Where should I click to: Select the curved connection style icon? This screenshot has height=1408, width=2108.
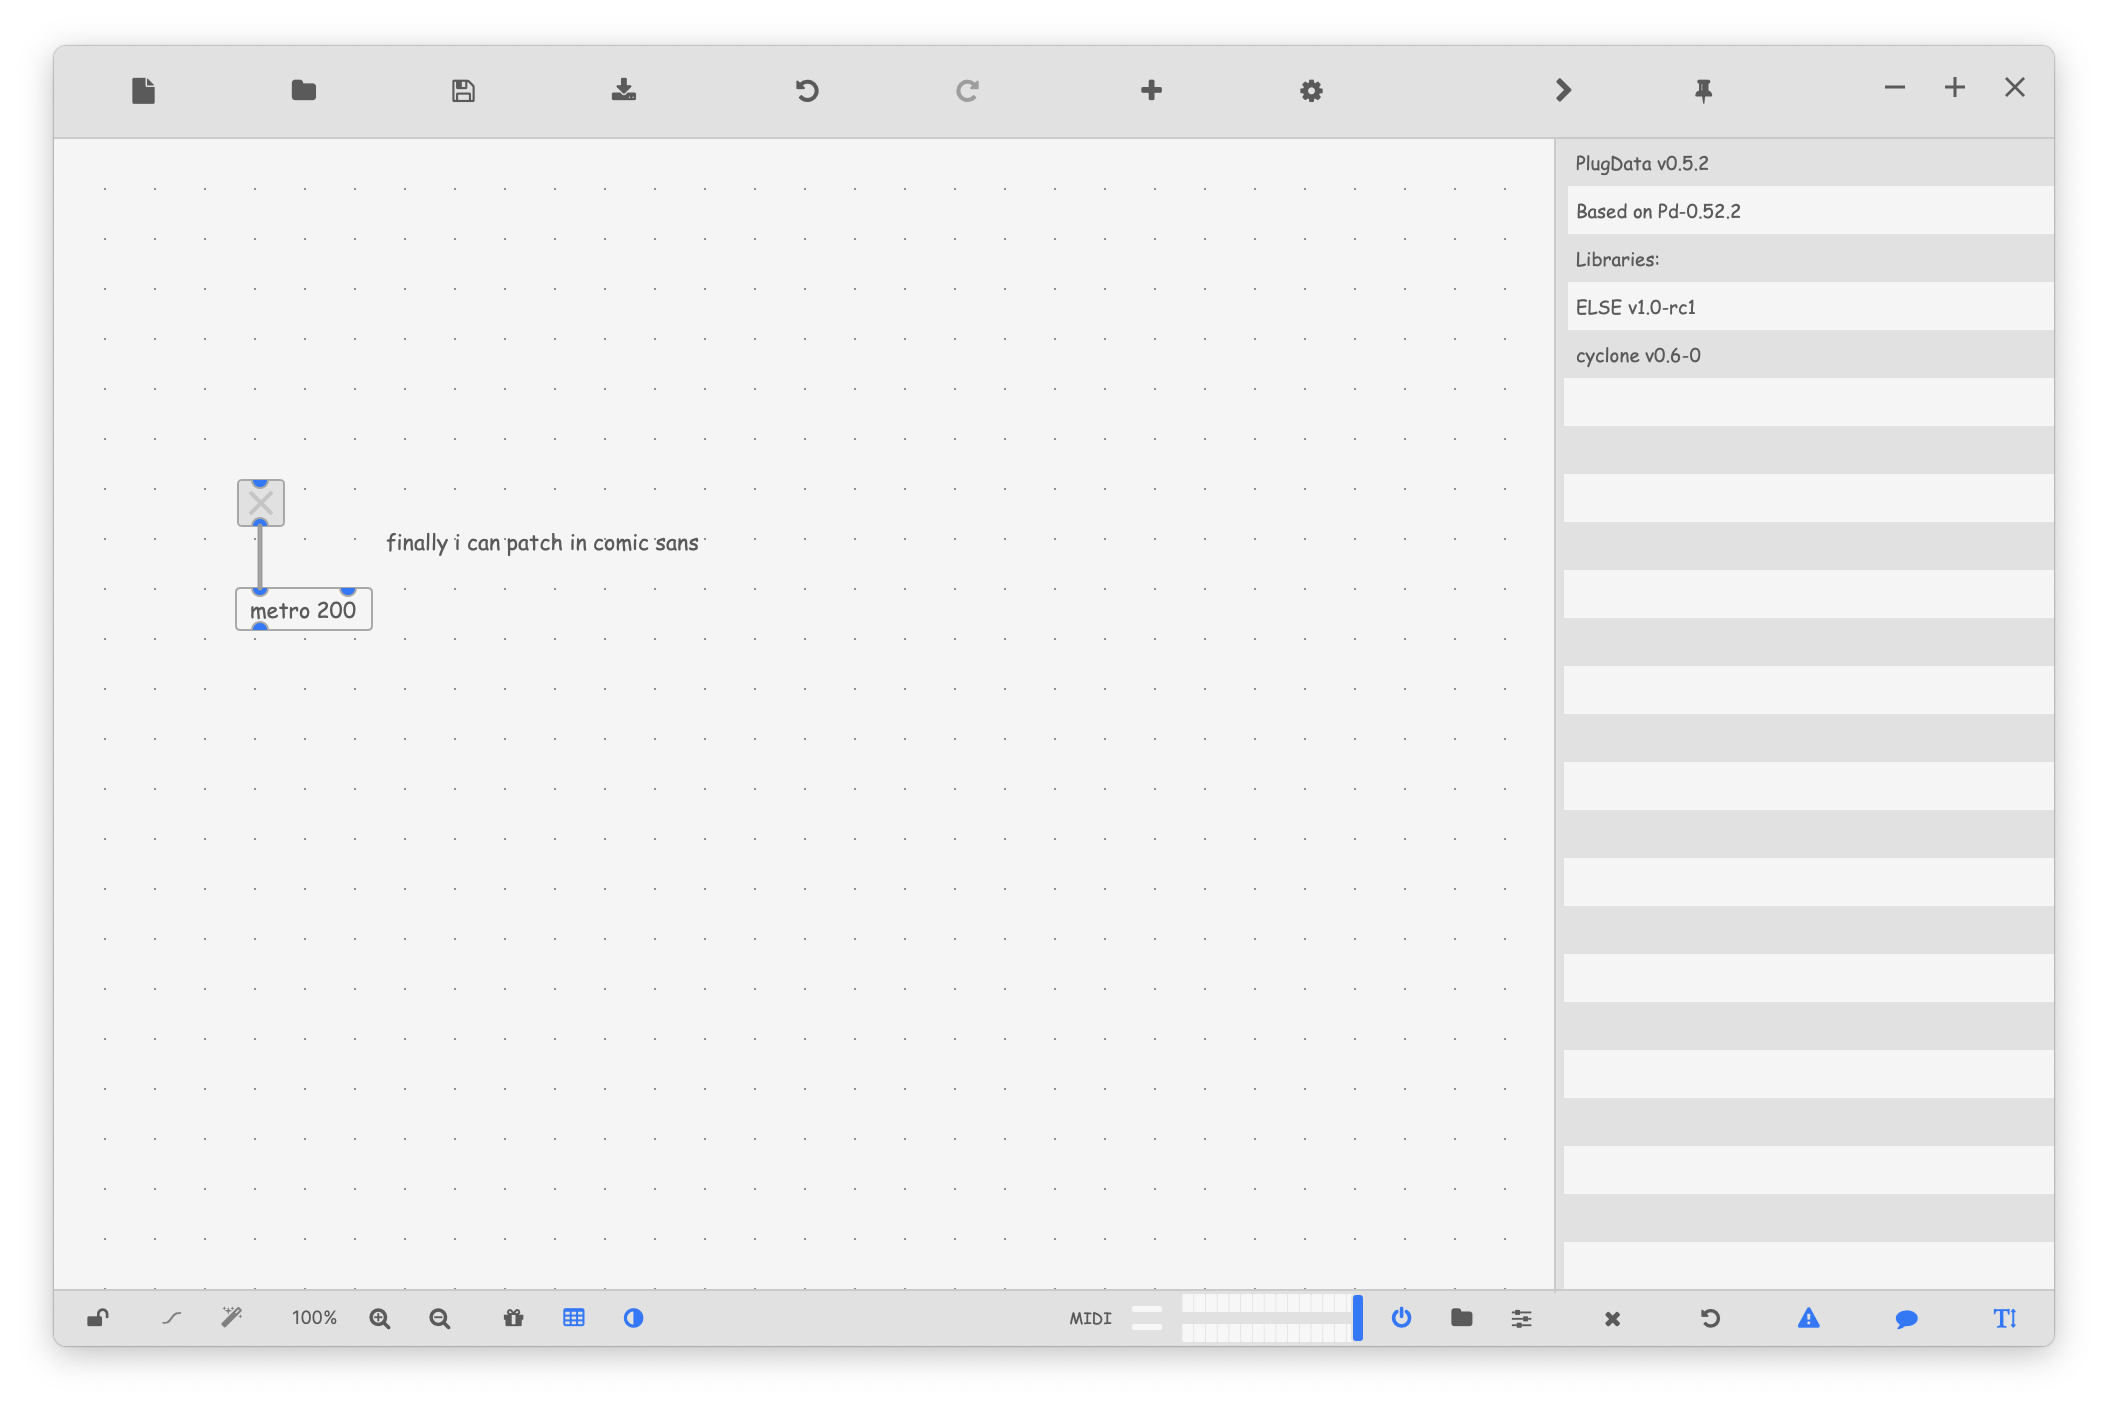coord(171,1318)
